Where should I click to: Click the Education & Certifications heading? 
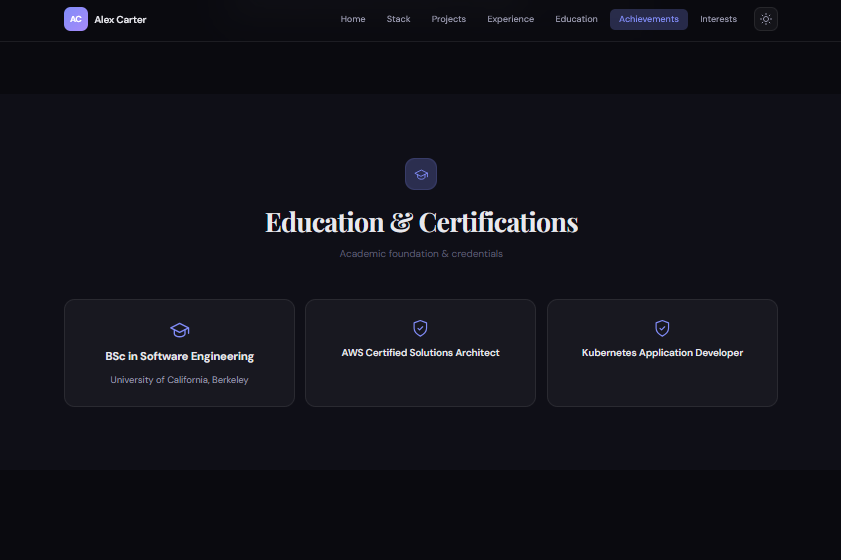click(421, 222)
